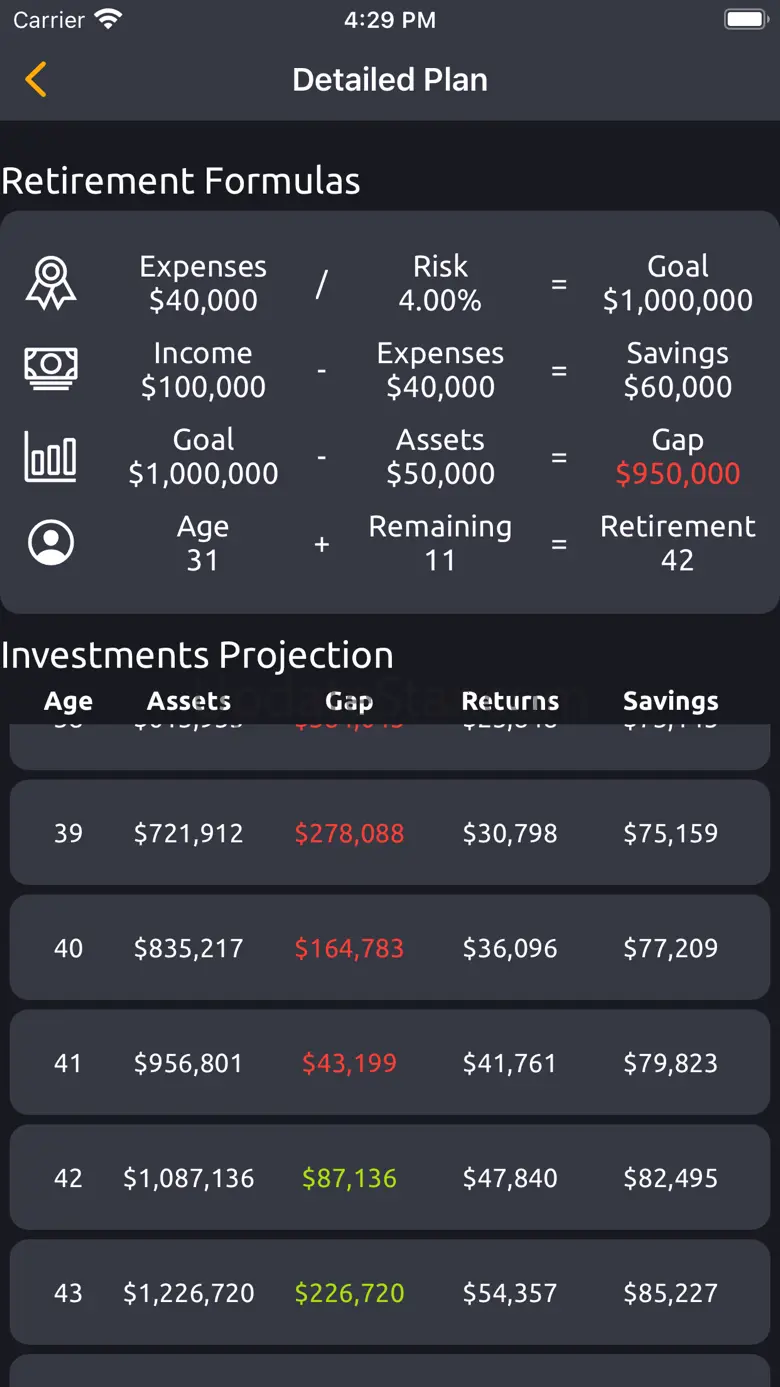The image size is (780, 1387).
Task: Select the age 41 projection row
Action: point(390,1063)
